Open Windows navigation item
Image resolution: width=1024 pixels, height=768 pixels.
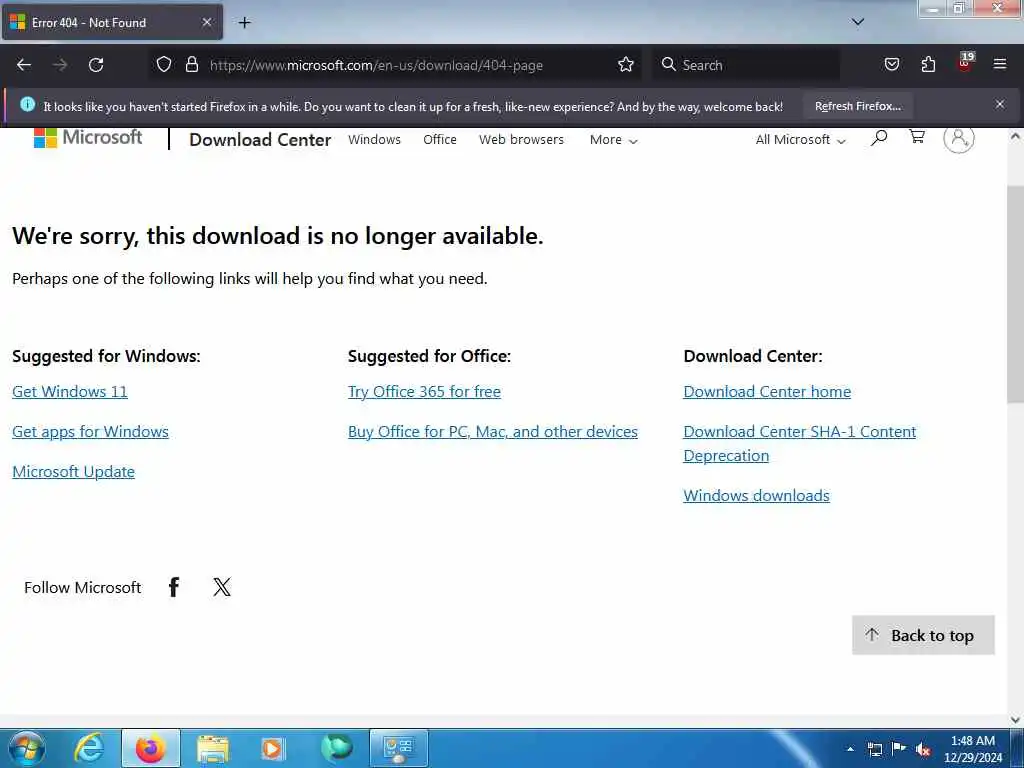pyautogui.click(x=374, y=140)
